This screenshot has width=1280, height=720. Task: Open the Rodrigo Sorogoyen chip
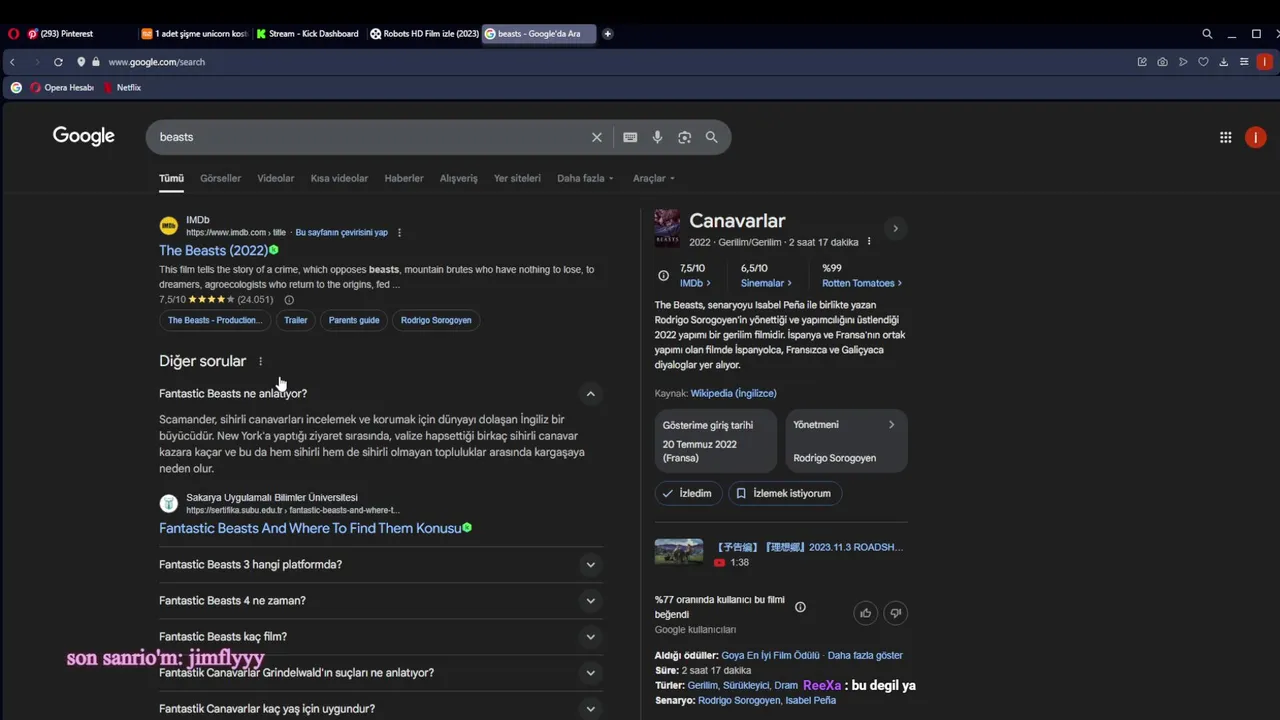(x=436, y=320)
